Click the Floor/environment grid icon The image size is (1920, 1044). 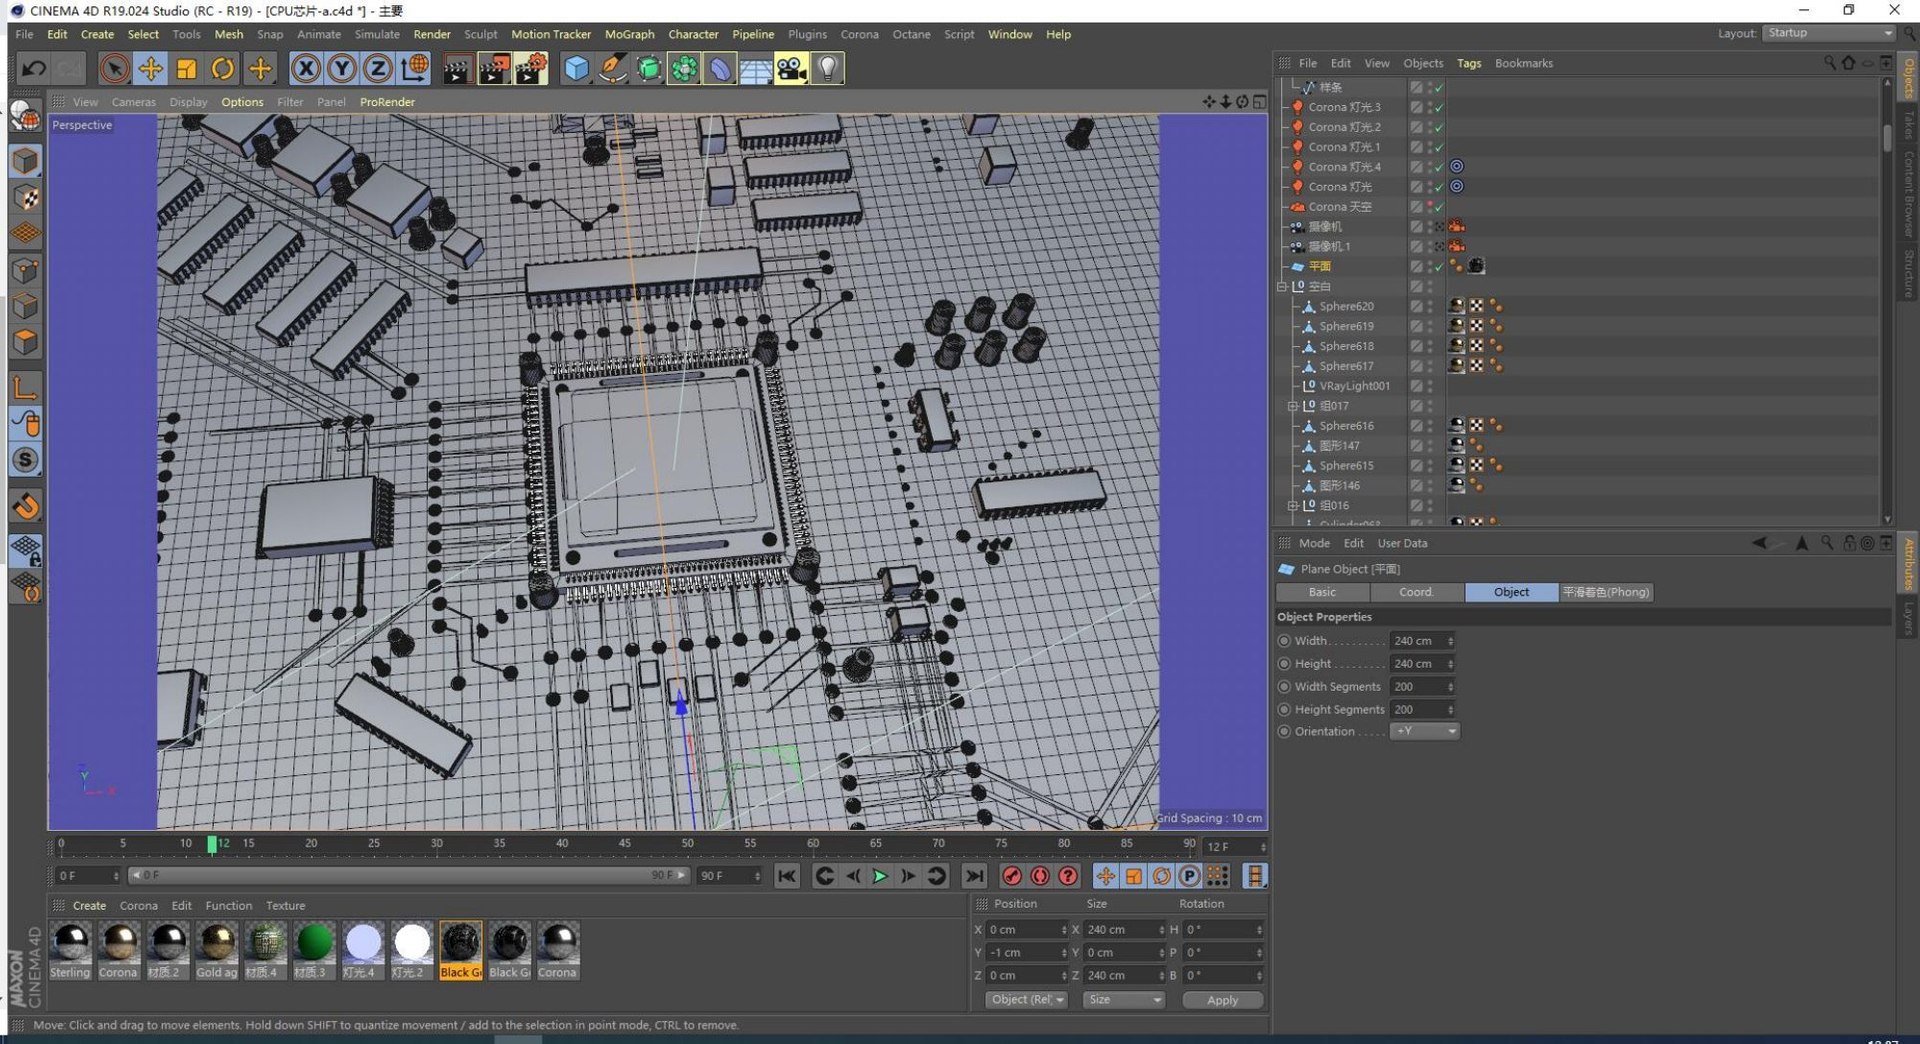pos(755,69)
